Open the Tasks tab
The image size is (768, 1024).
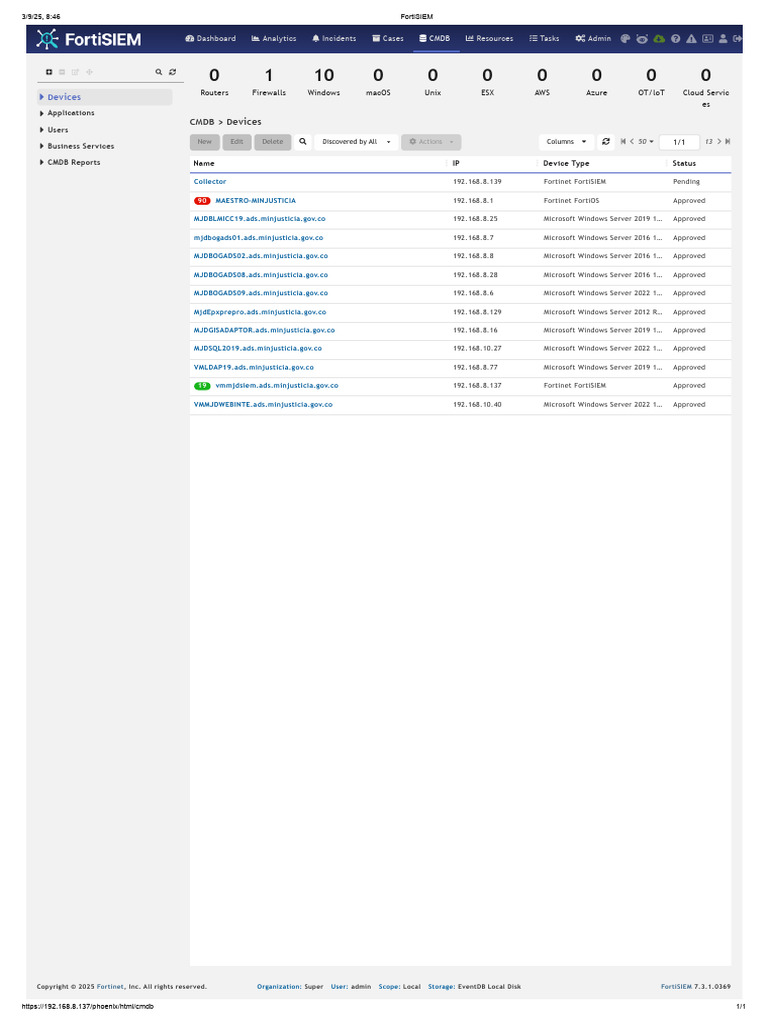(x=544, y=39)
